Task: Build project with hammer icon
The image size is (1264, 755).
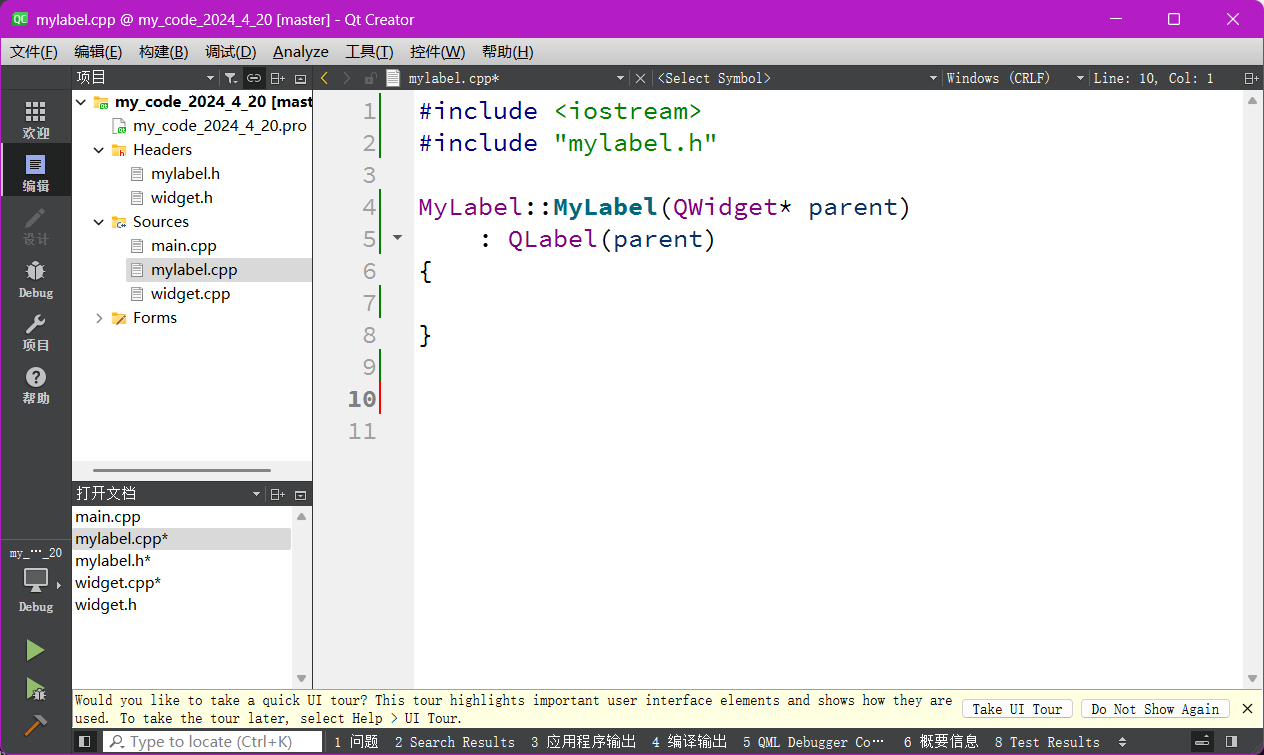Action: (35, 725)
